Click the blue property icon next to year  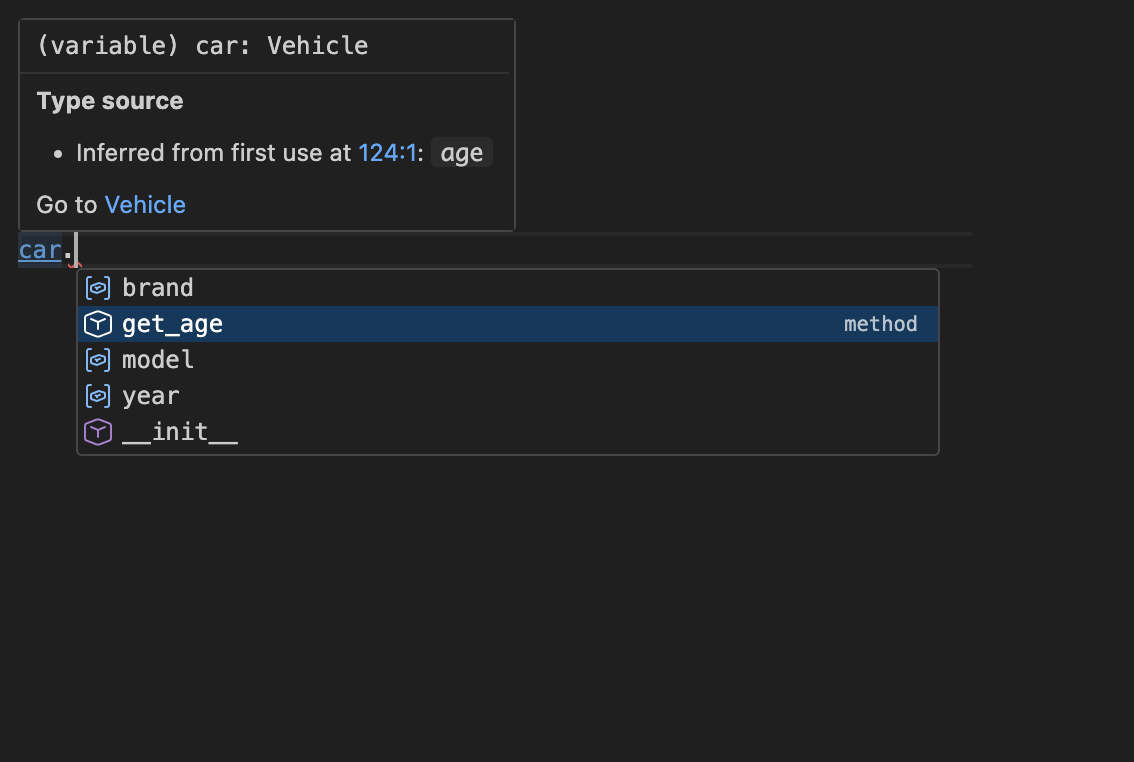pyautogui.click(x=97, y=395)
